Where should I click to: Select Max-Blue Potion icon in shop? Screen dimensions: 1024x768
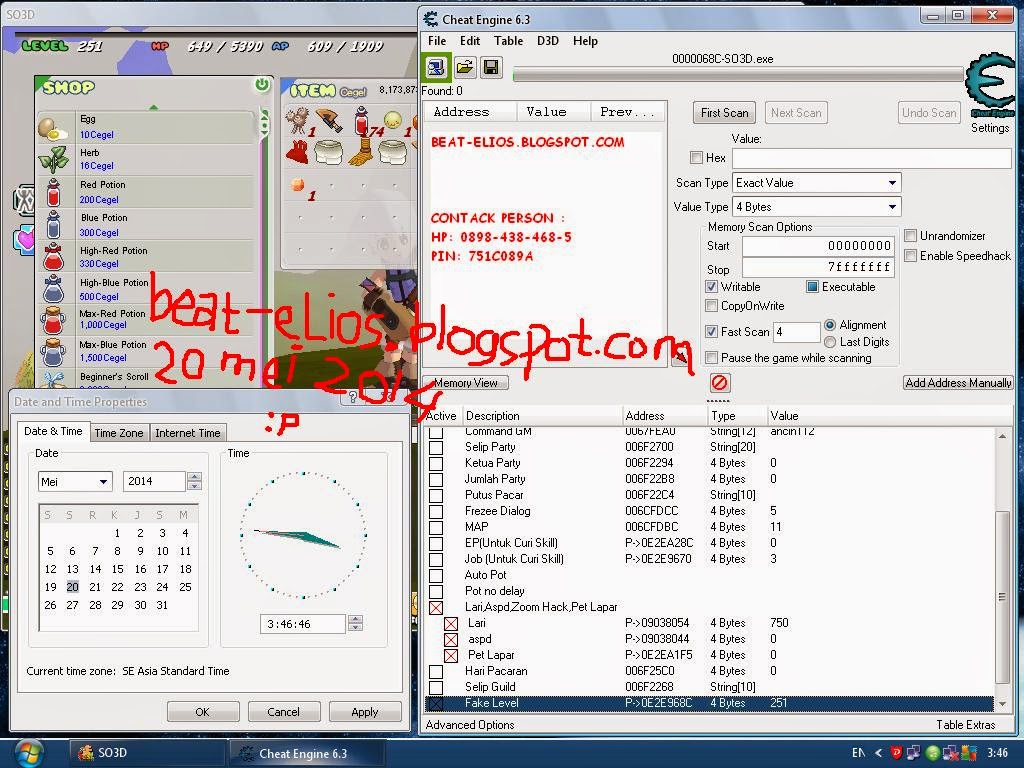click(54, 351)
